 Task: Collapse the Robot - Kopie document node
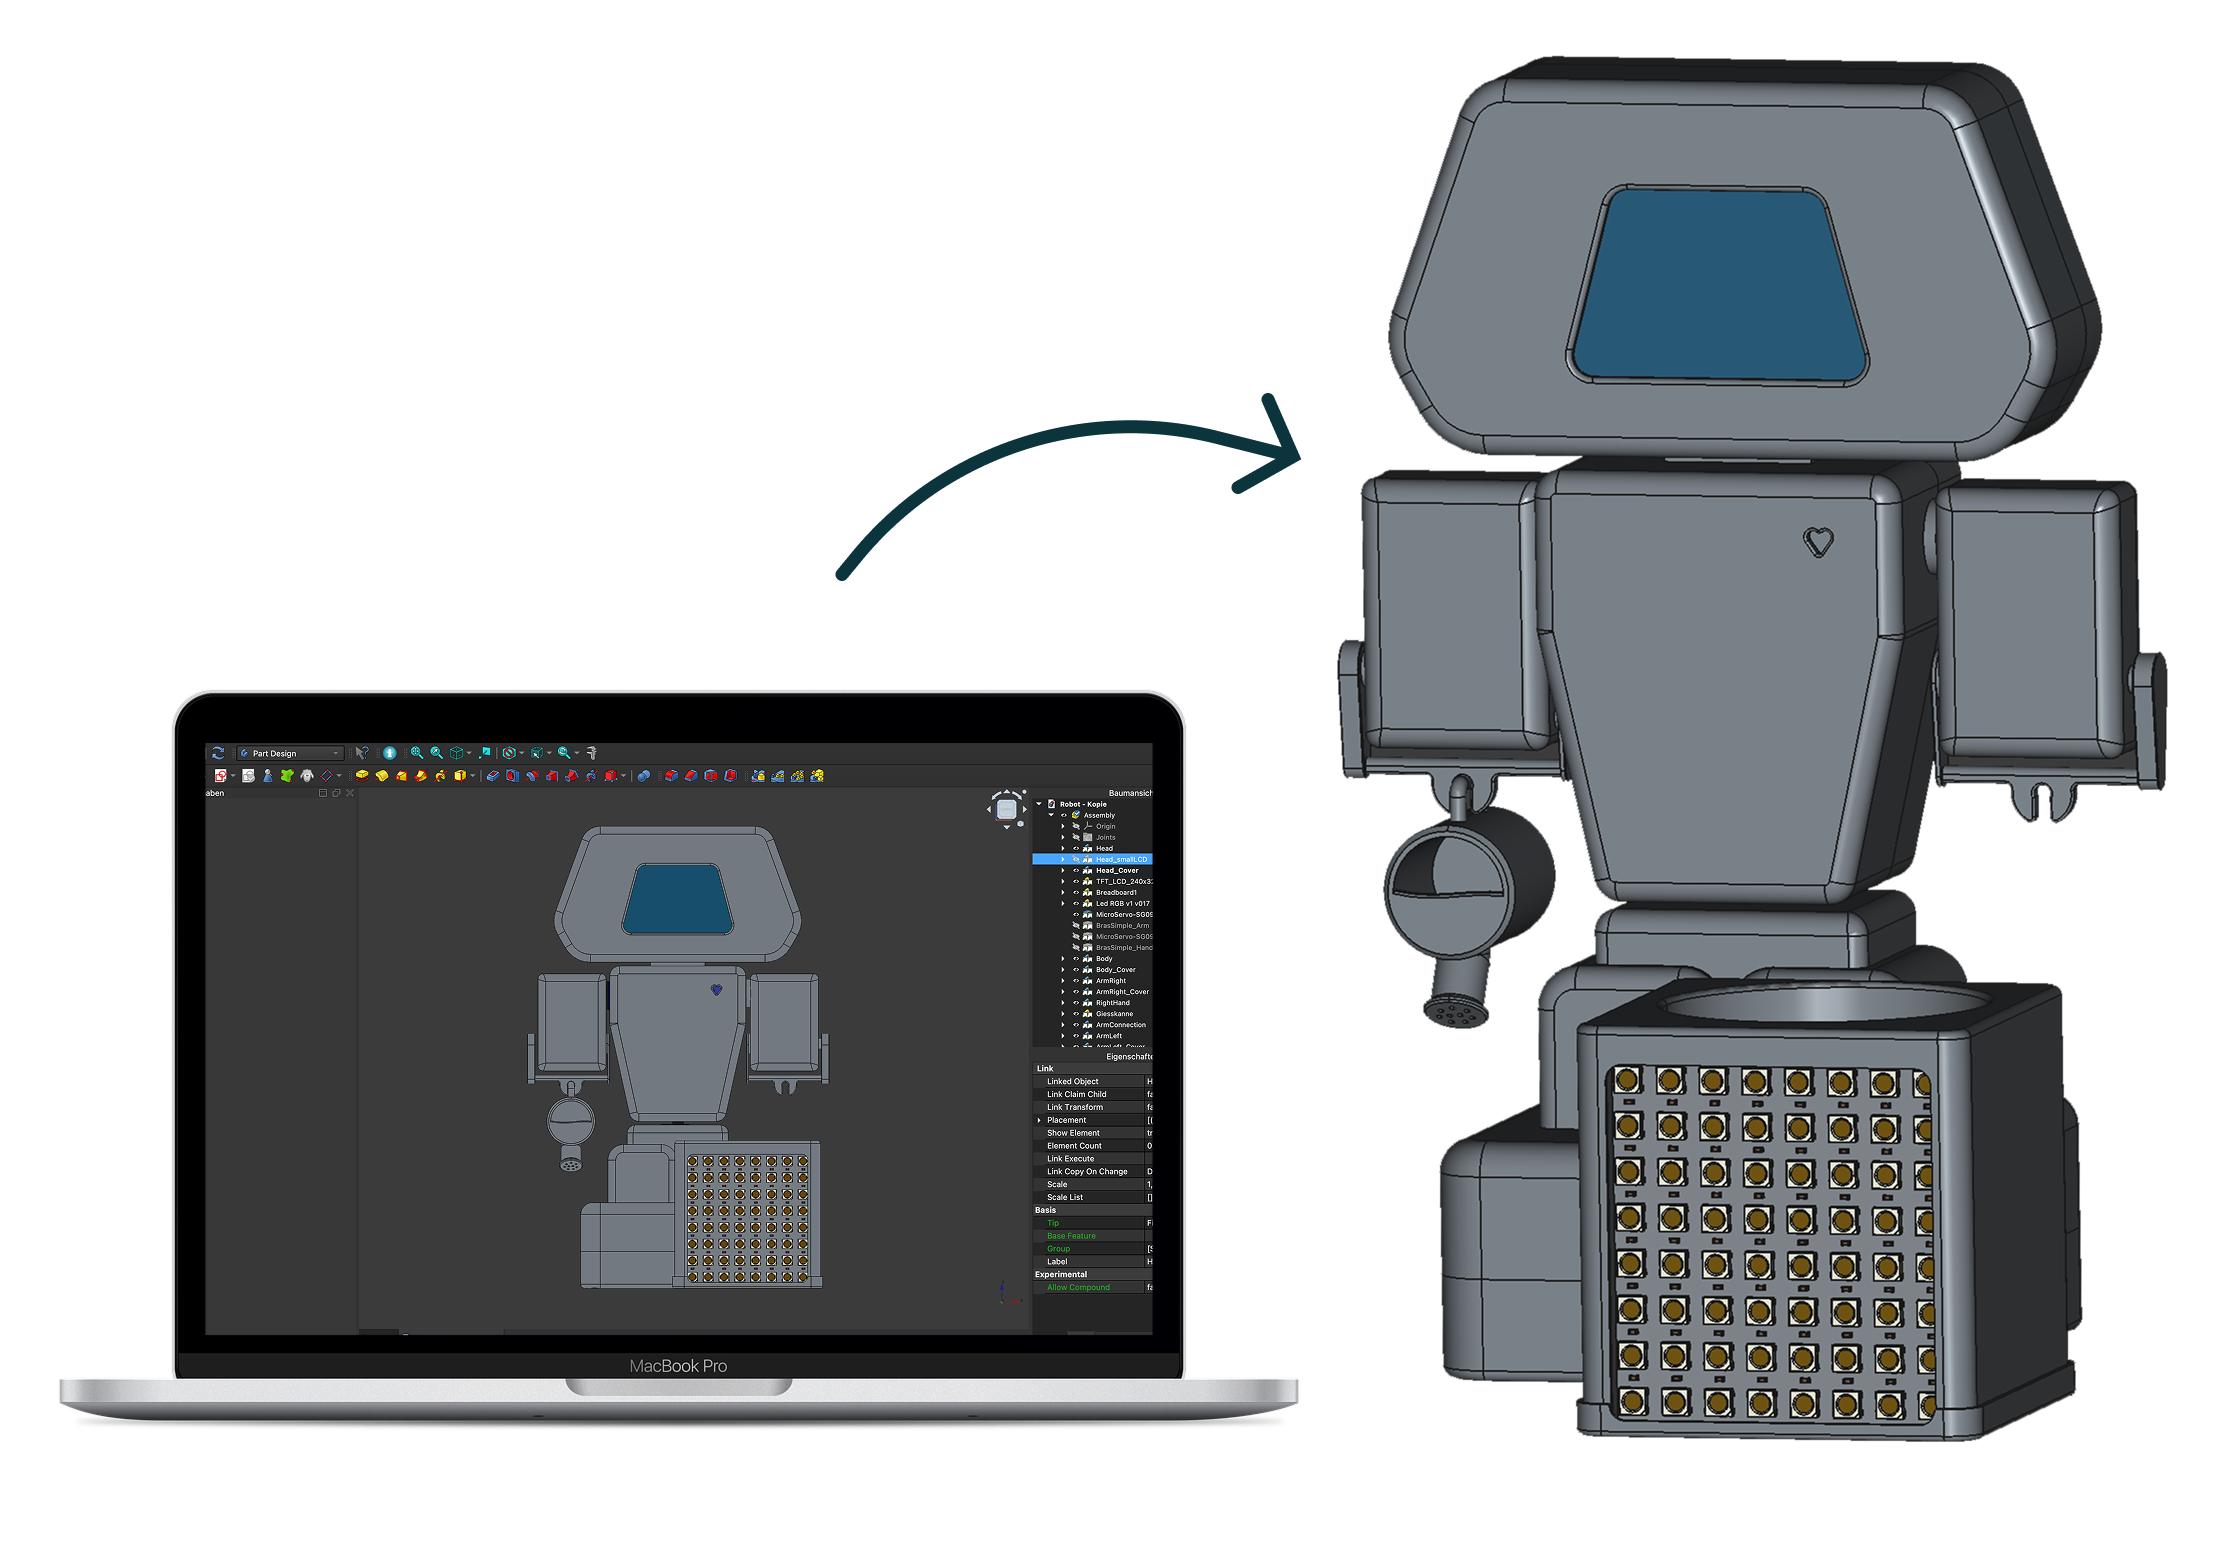pos(1039,804)
